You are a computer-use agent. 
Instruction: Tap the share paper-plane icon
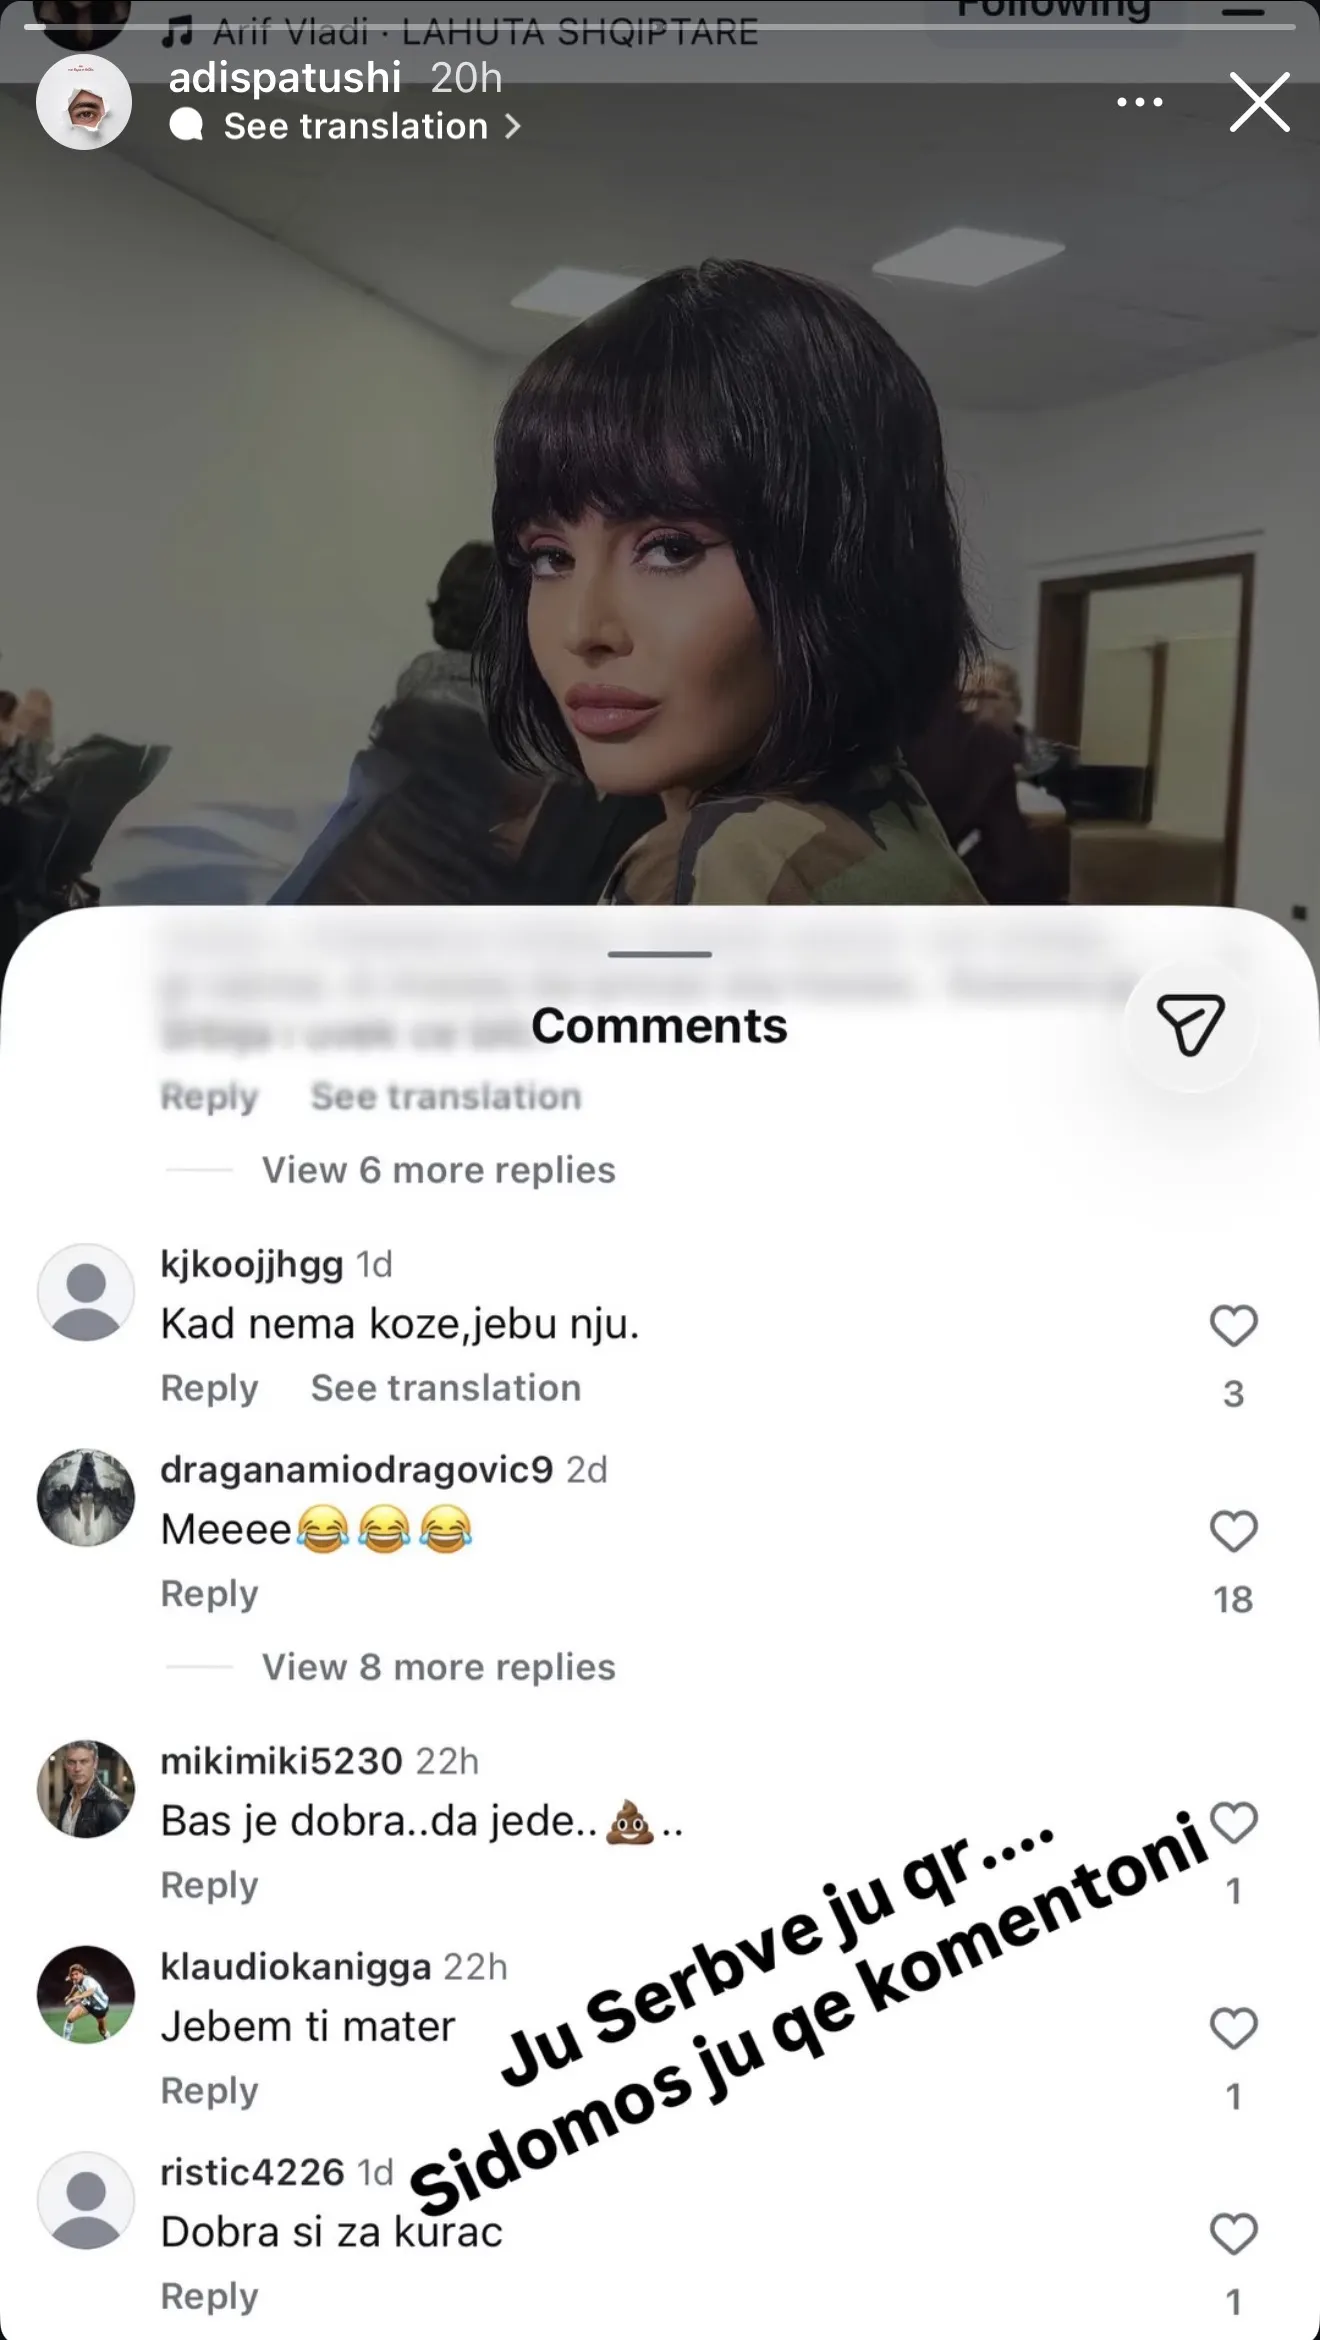[1190, 1025]
